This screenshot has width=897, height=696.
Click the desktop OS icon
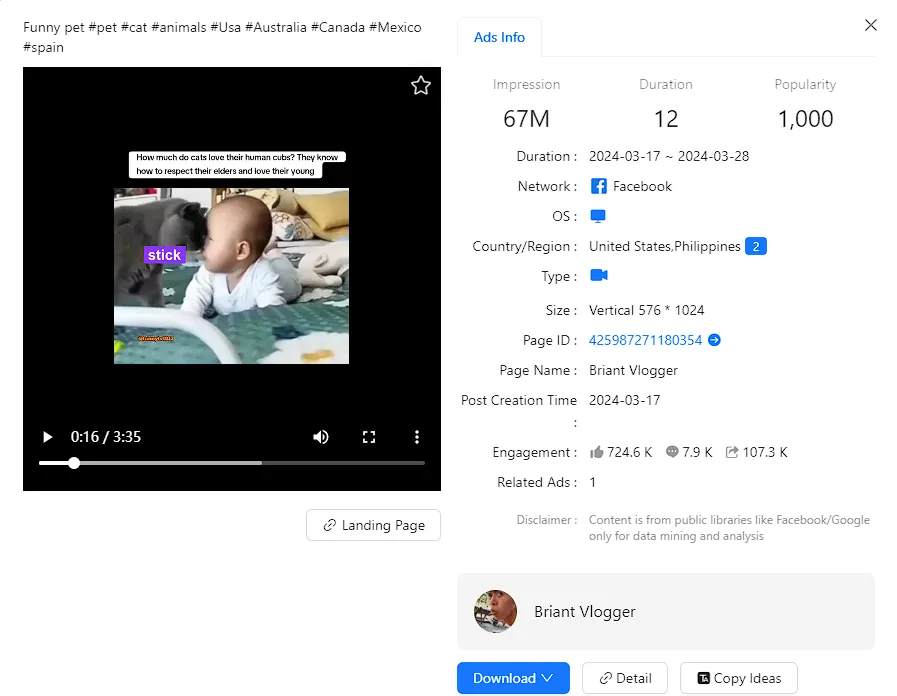(598, 216)
